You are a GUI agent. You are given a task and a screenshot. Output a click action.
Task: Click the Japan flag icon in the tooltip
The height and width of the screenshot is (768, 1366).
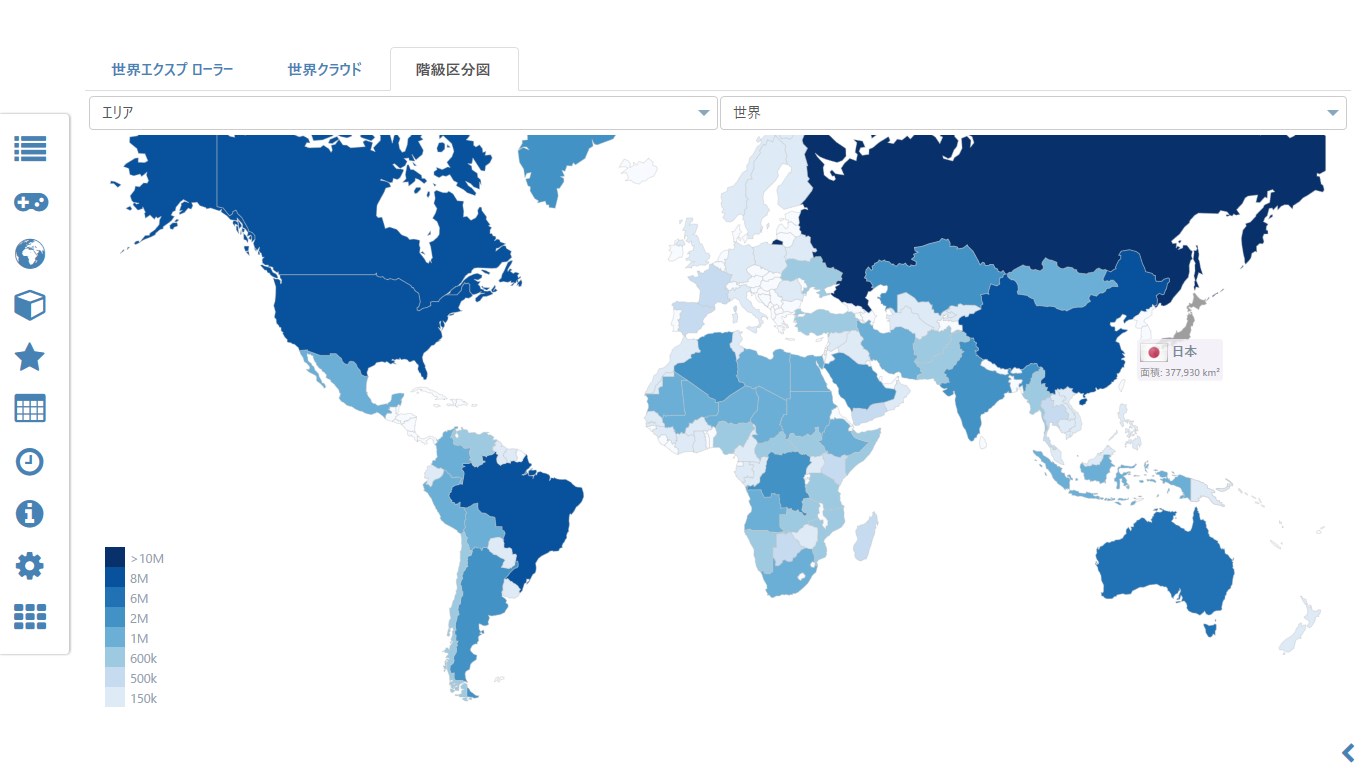coord(1154,351)
